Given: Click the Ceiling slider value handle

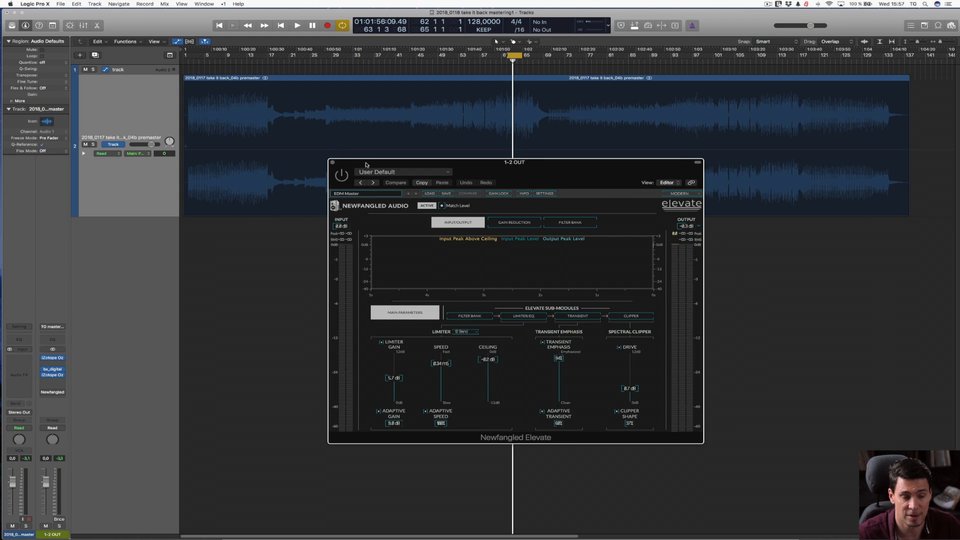Looking at the screenshot, I should coord(488,359).
